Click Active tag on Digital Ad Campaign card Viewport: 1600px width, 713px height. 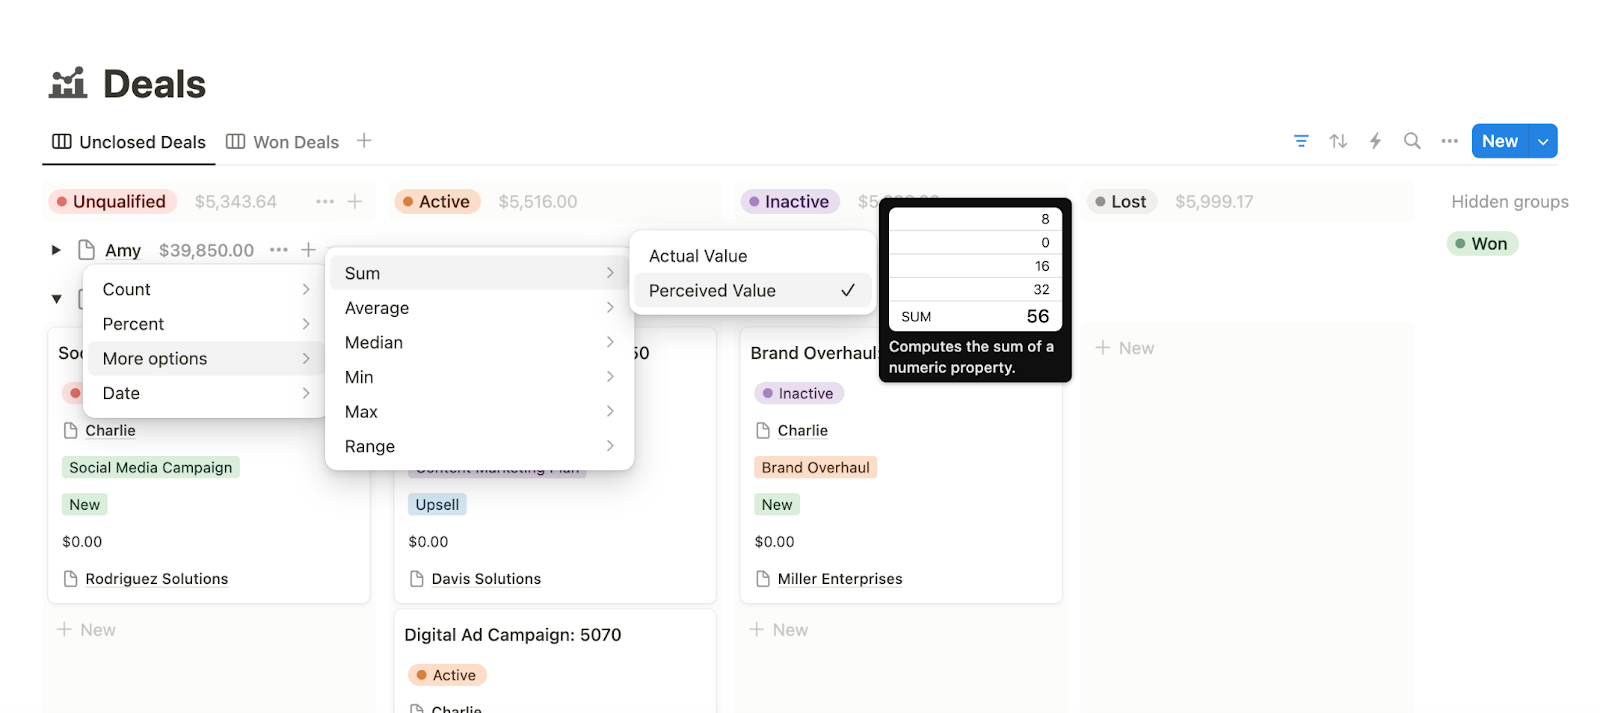(x=447, y=675)
